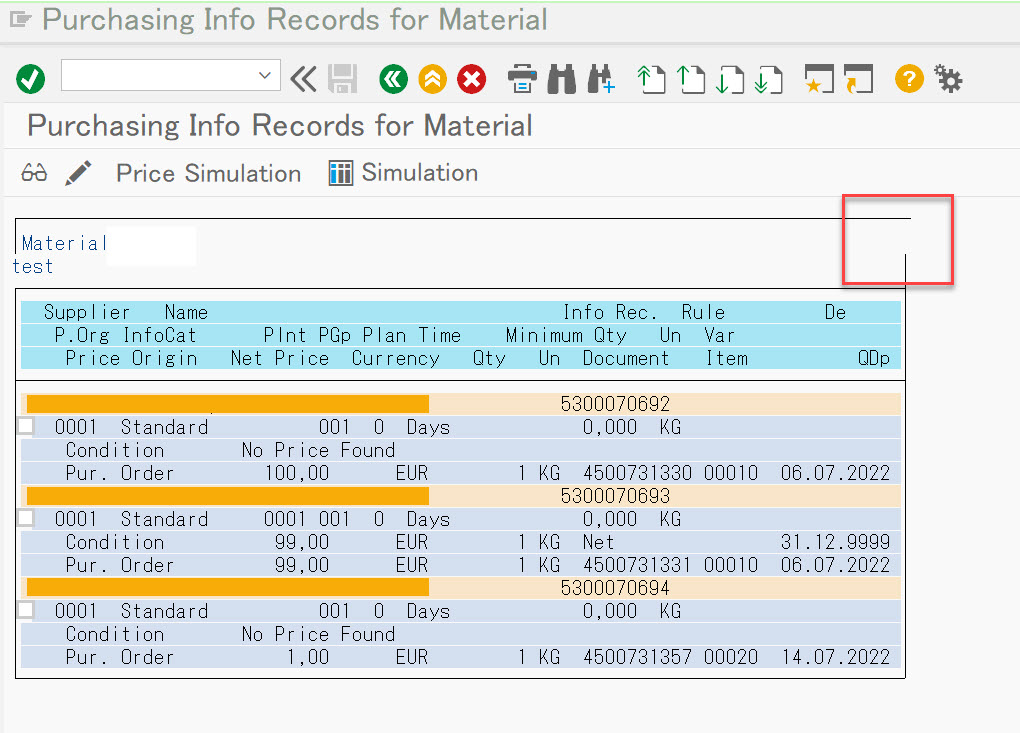This screenshot has height=733, width=1020.
Task: Click the date 31.12.9999
Action: pyautogui.click(x=835, y=542)
